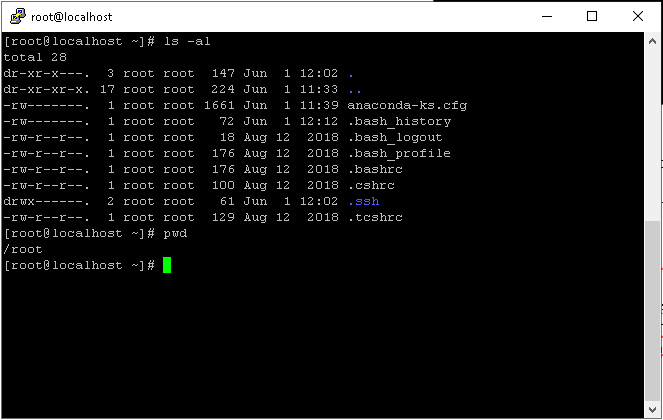Screen dimensions: 663x420
Task: Click the green terminal cursor block
Action: click(167, 265)
